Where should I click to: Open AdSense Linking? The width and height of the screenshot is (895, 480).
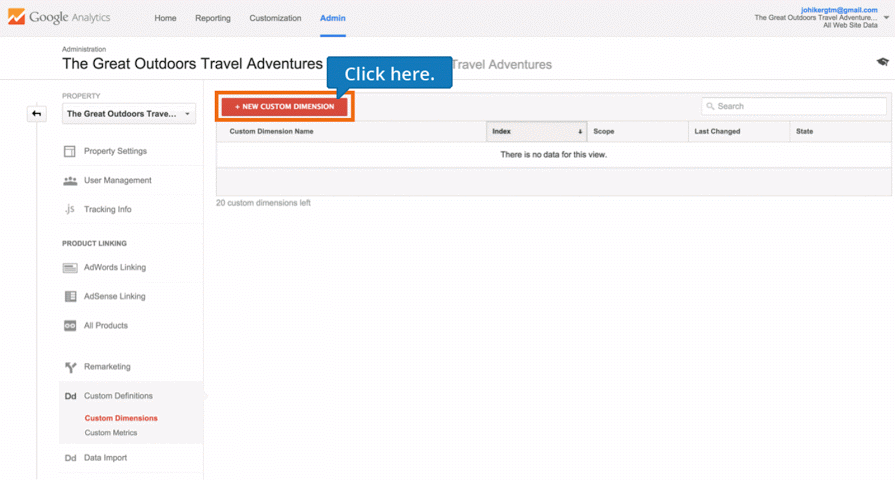click(x=115, y=296)
